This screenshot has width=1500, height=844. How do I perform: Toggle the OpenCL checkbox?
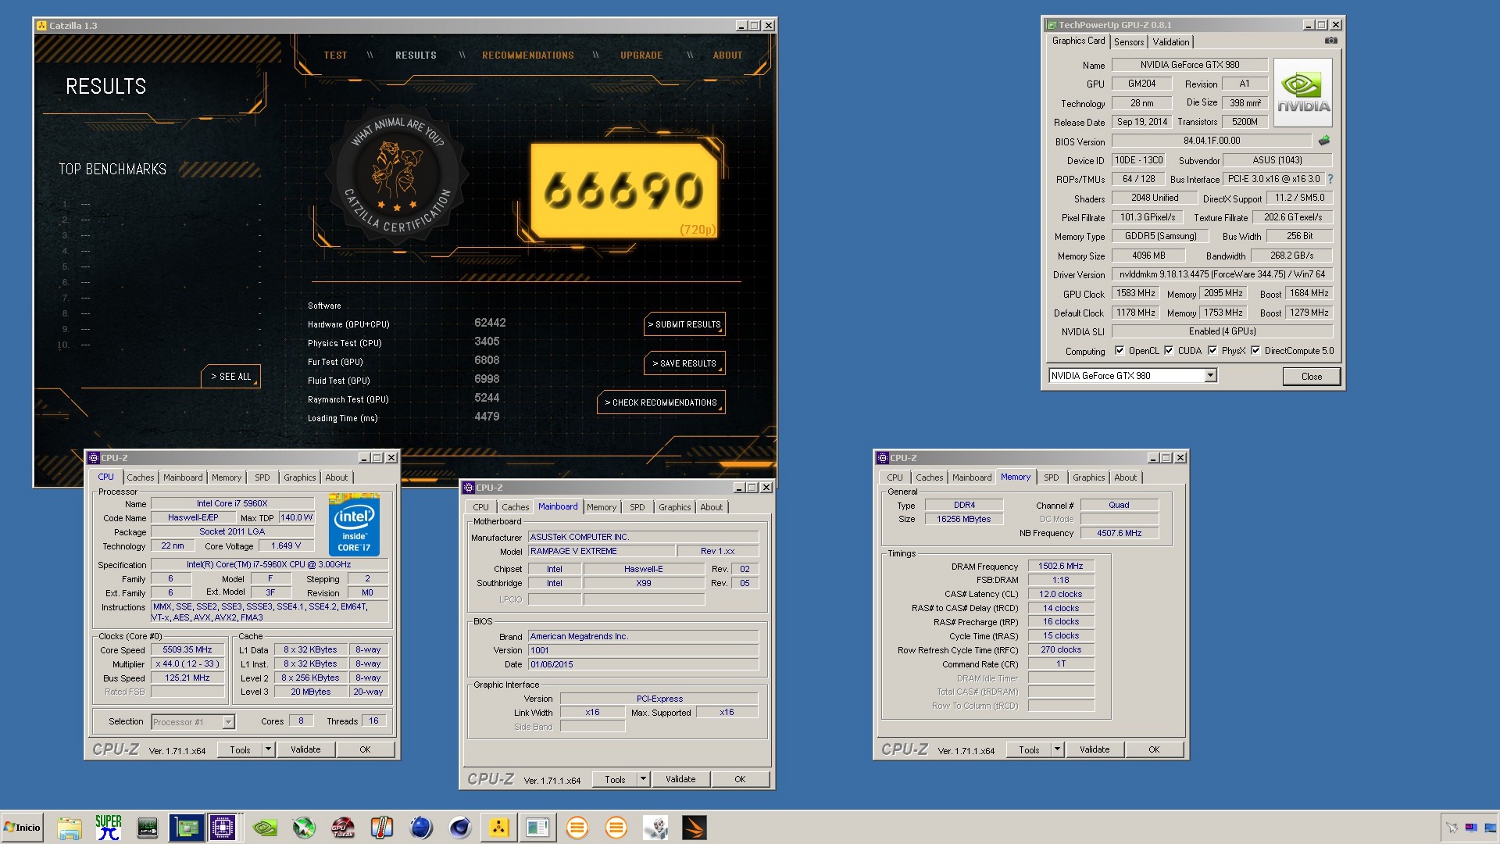point(1119,350)
